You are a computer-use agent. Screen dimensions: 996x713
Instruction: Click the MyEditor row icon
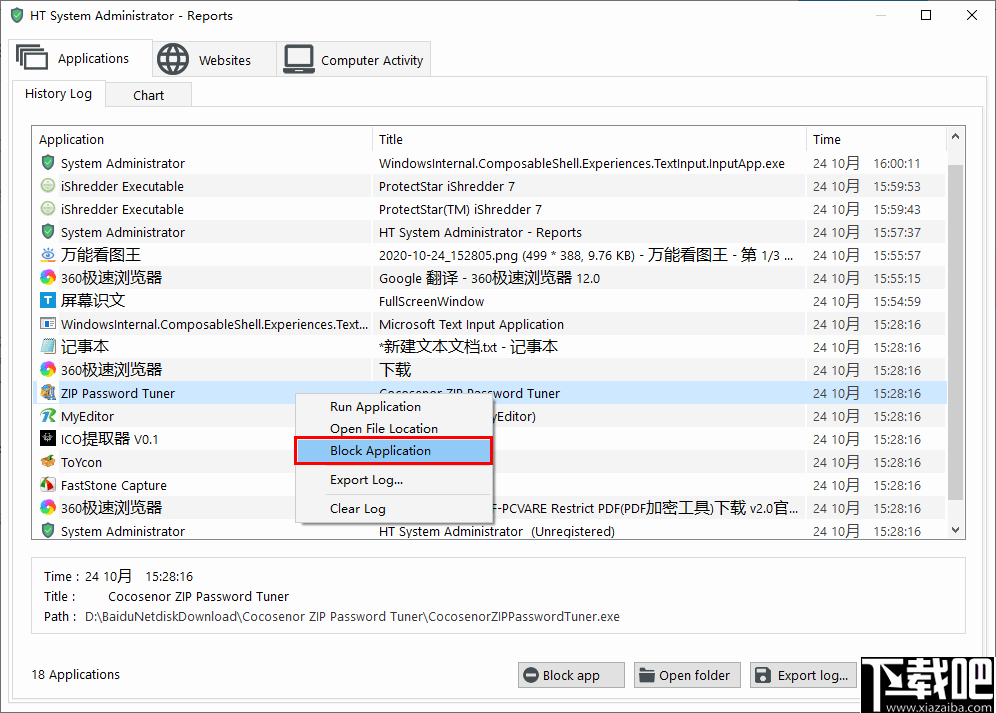click(47, 416)
